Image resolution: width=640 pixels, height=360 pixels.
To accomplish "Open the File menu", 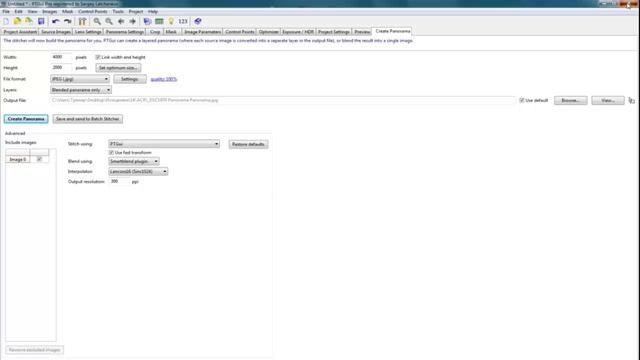I will coord(6,11).
